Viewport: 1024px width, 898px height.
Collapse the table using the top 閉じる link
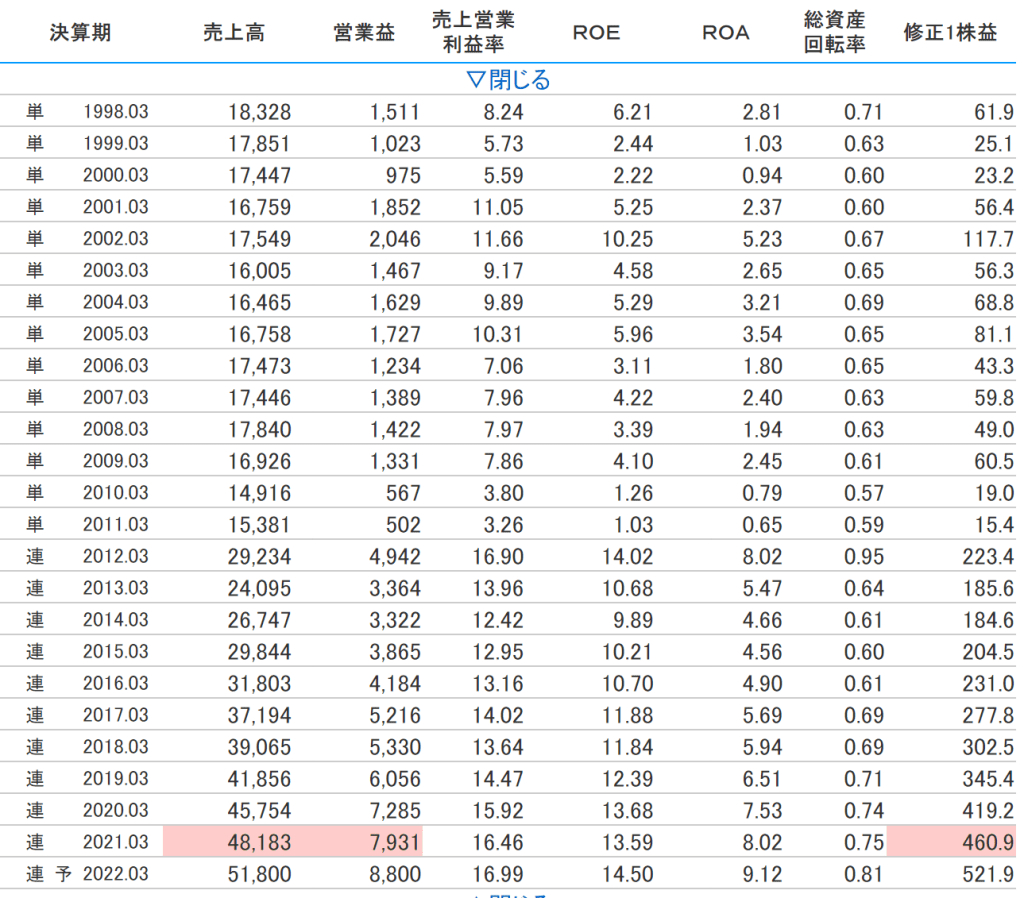pos(508,80)
